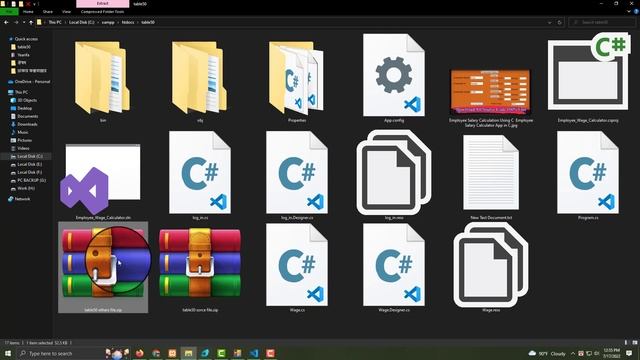Open Visual Studio Code from the taskbar
The height and width of the screenshot is (360, 640).
tap(254, 353)
